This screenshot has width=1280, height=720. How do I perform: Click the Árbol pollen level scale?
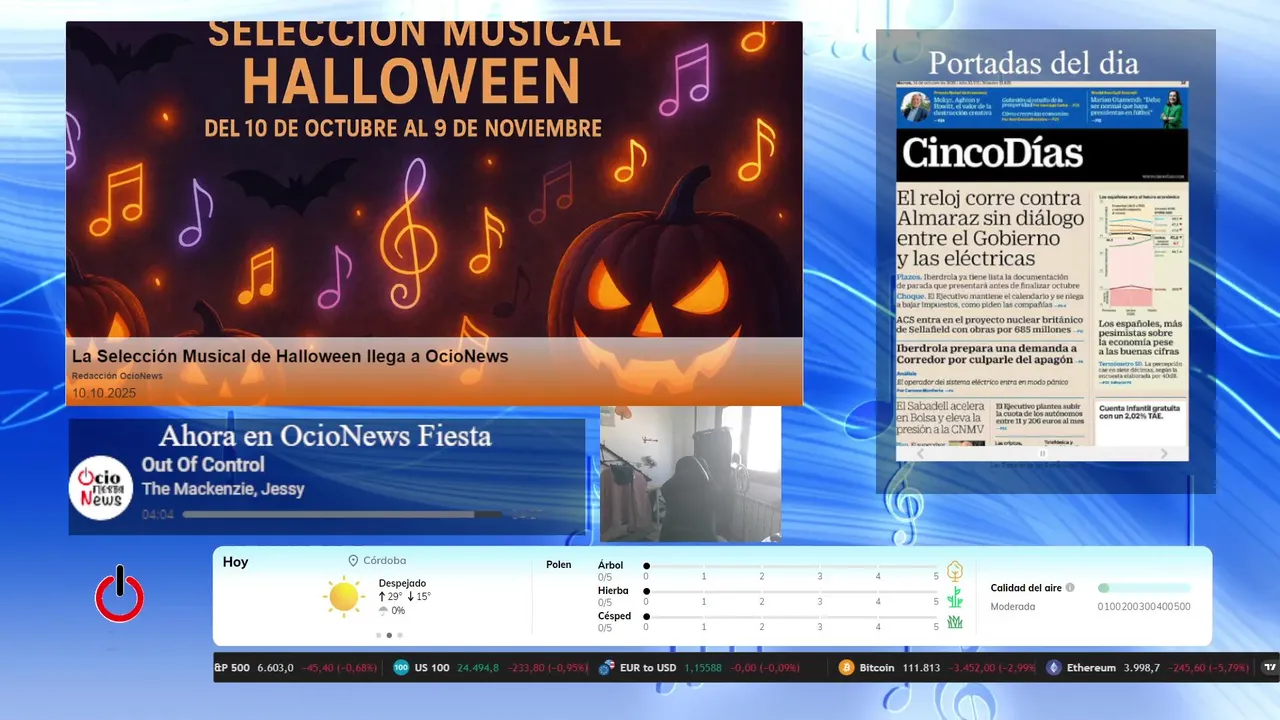[x=791, y=566]
